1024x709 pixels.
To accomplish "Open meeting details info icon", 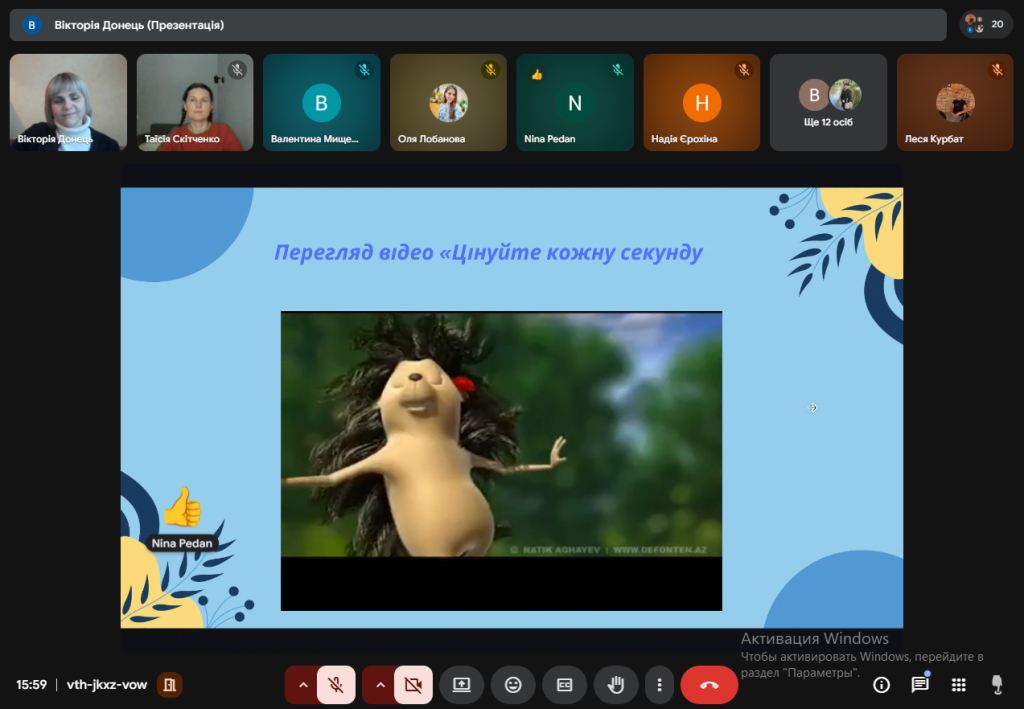I will [x=881, y=685].
